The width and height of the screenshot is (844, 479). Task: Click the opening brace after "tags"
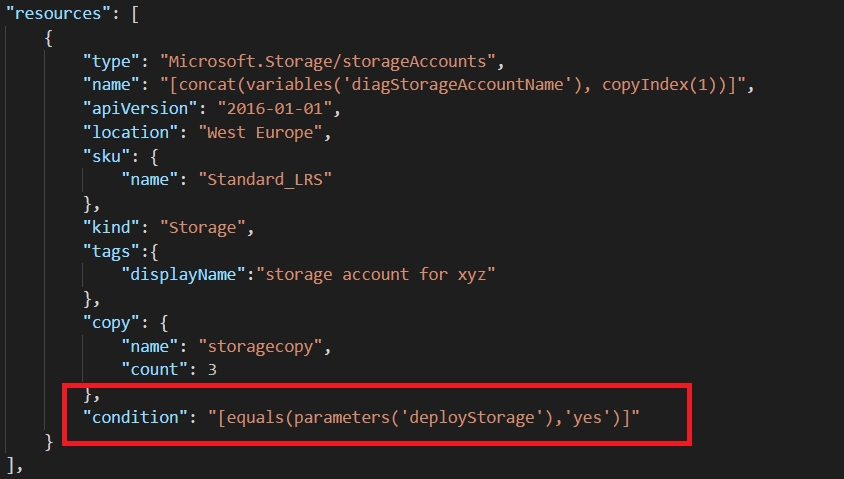point(154,251)
